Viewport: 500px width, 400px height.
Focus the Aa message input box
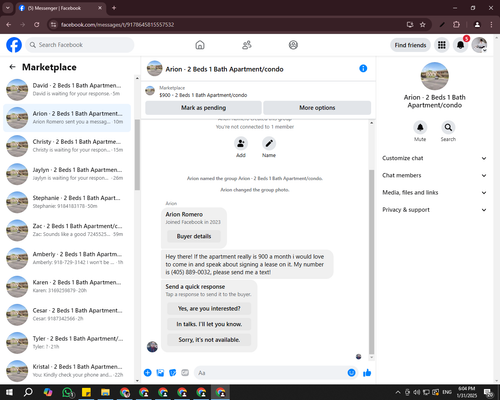pyautogui.click(x=271, y=373)
